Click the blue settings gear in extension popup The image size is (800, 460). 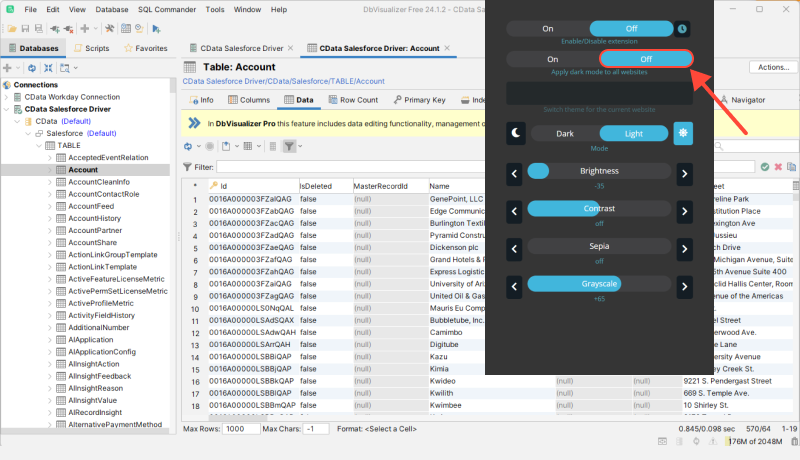pyautogui.click(x=683, y=134)
